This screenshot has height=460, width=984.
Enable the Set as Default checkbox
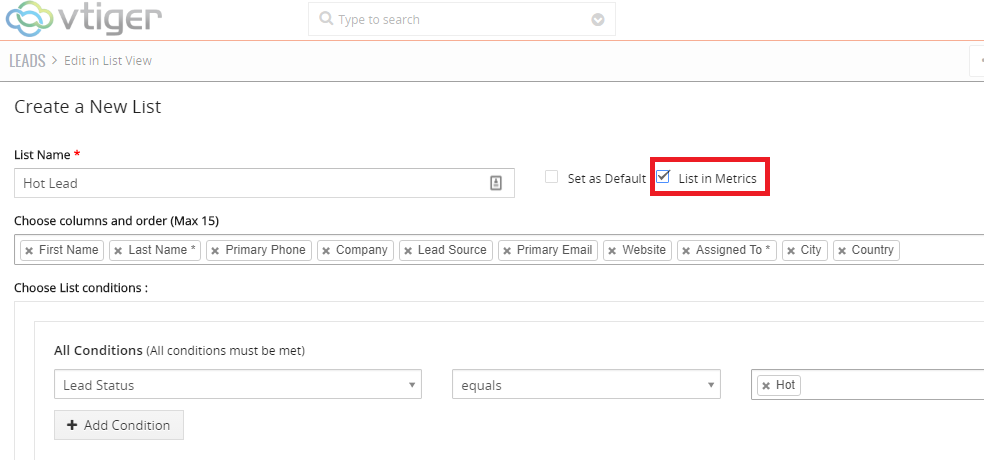coord(551,177)
